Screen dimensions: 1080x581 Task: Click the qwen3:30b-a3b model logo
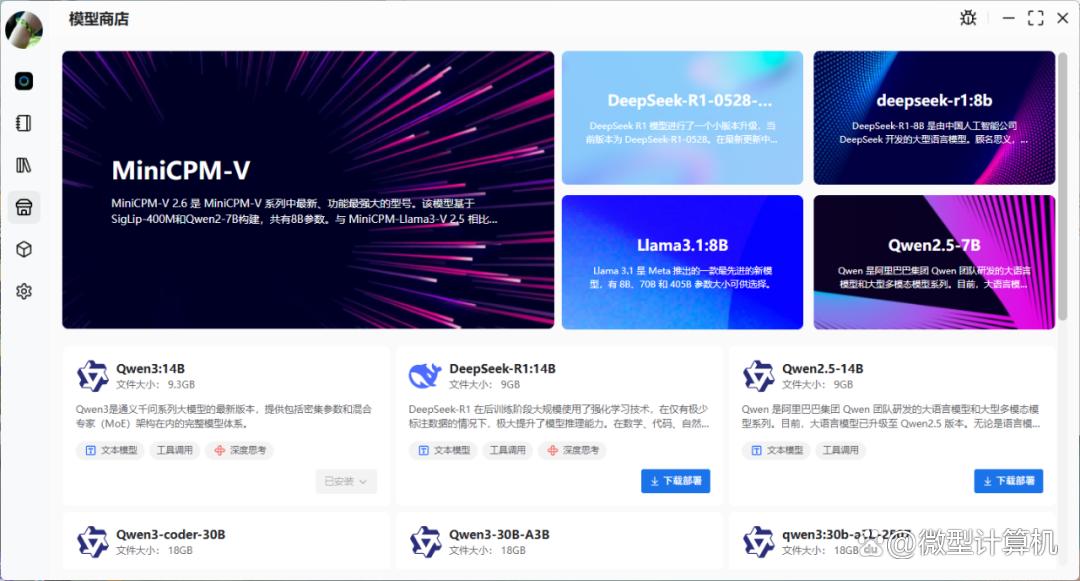coord(758,542)
